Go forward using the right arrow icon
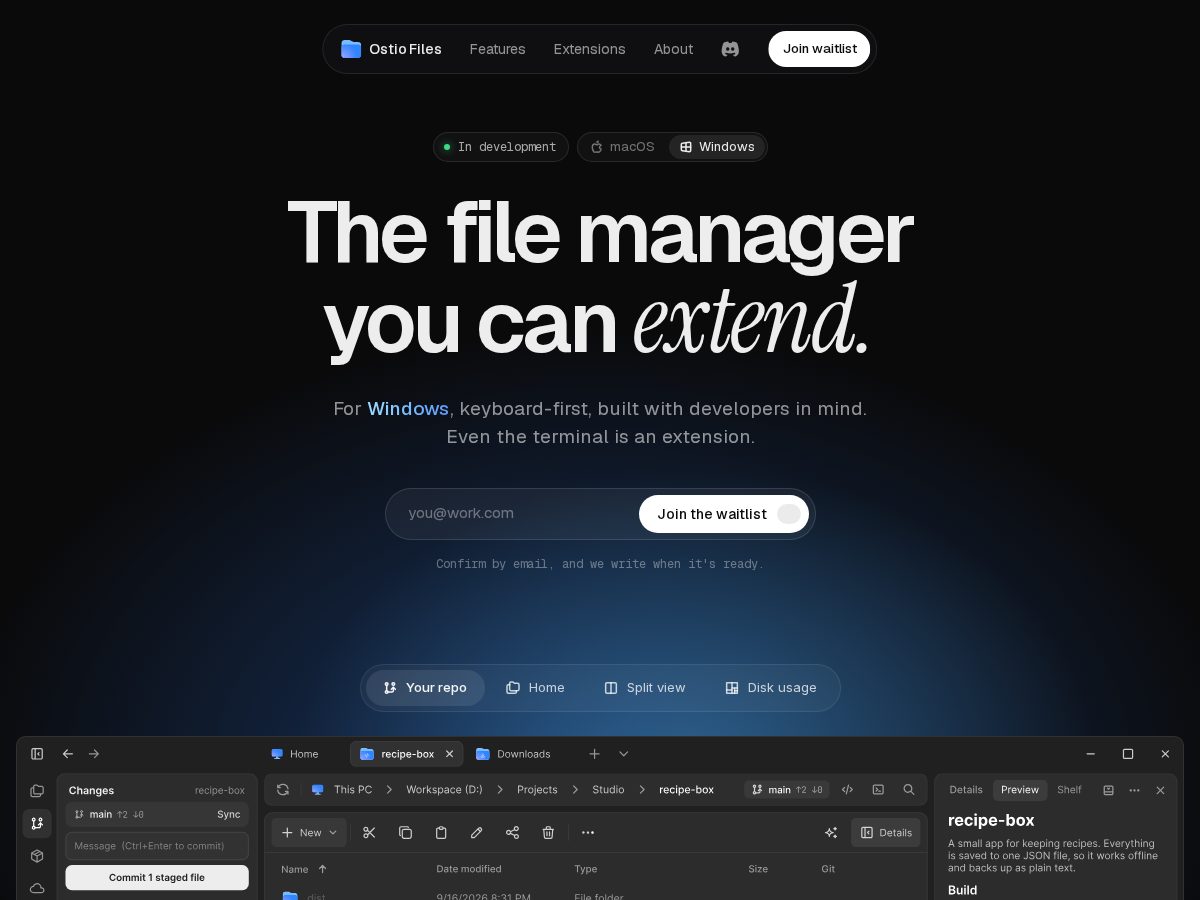 pos(94,754)
